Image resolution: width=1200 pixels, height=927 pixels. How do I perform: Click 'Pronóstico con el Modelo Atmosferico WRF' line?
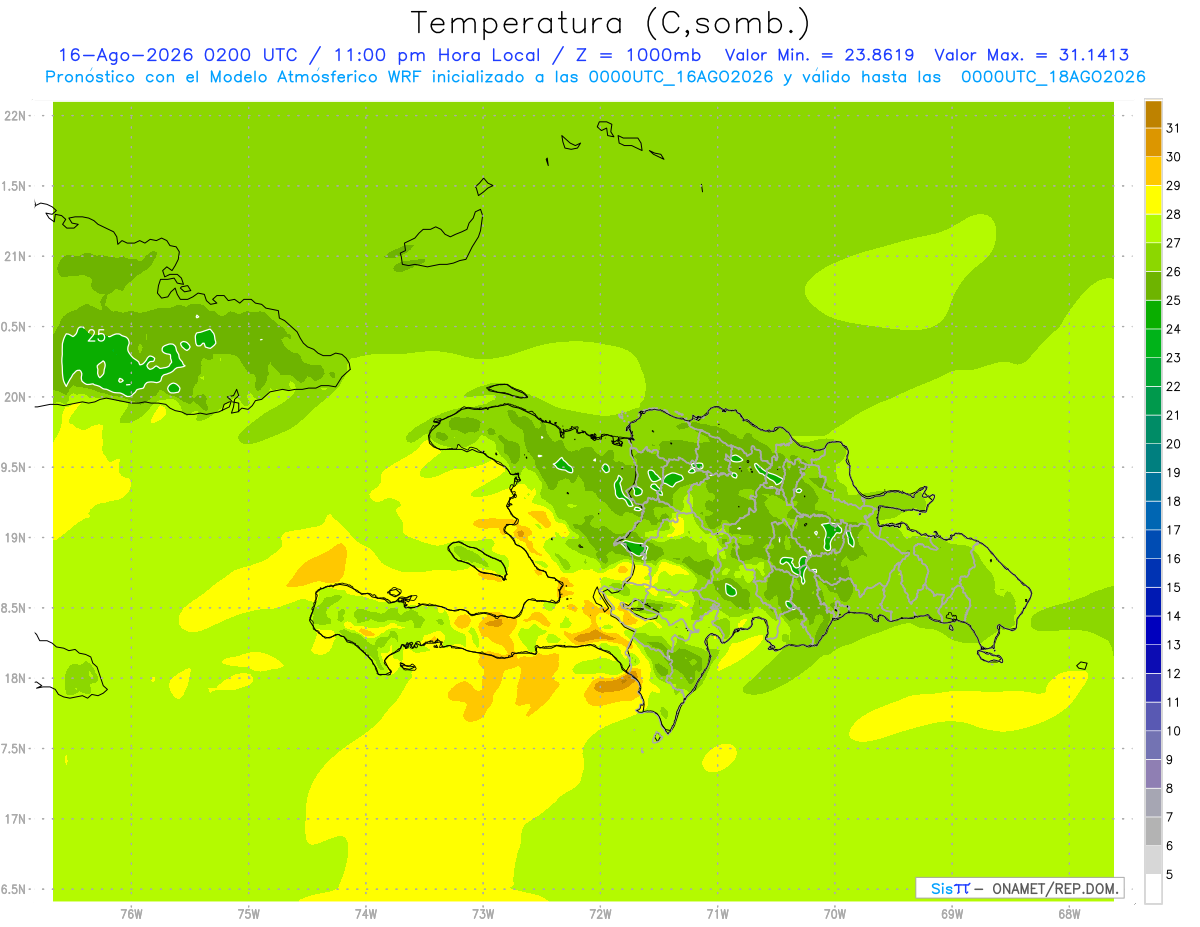(236, 77)
